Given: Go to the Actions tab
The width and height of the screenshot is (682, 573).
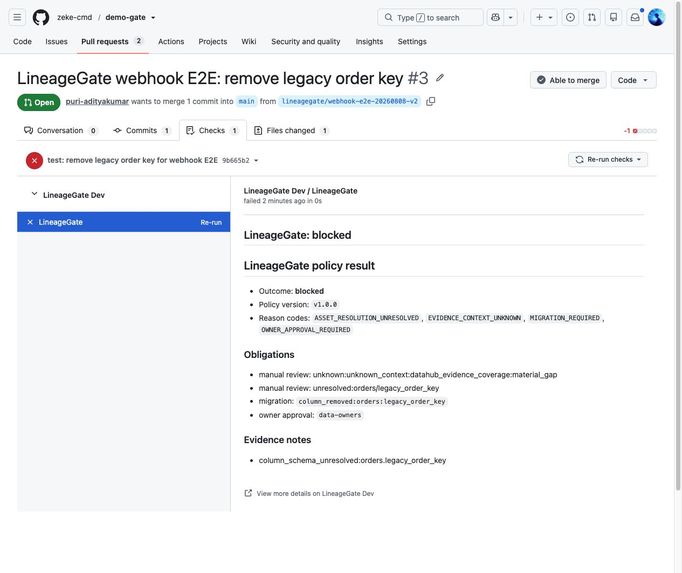Looking at the screenshot, I should point(171,41).
